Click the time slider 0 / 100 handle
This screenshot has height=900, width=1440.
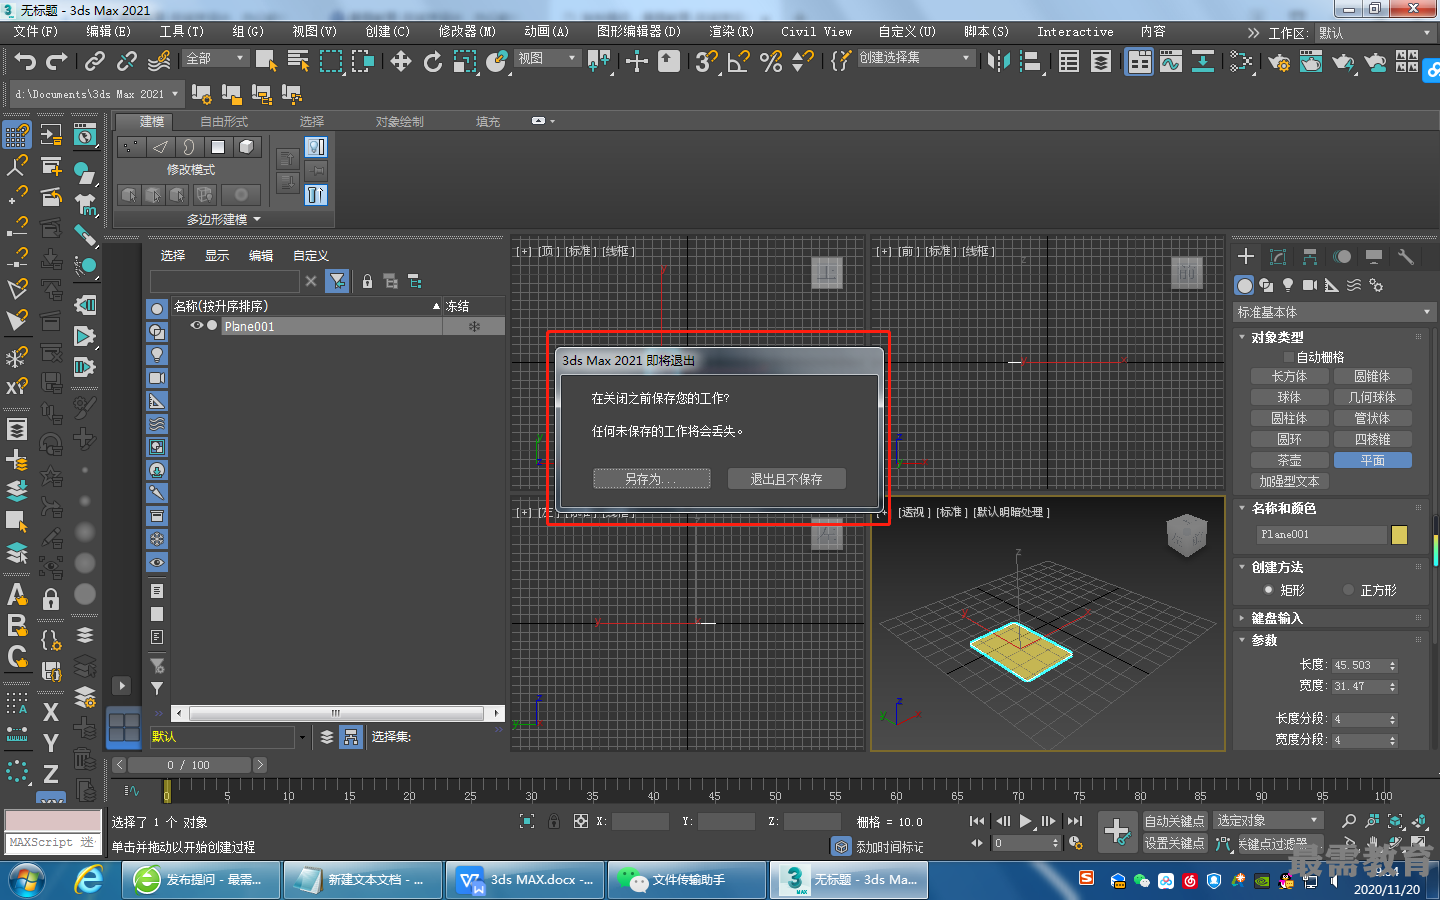coord(189,765)
